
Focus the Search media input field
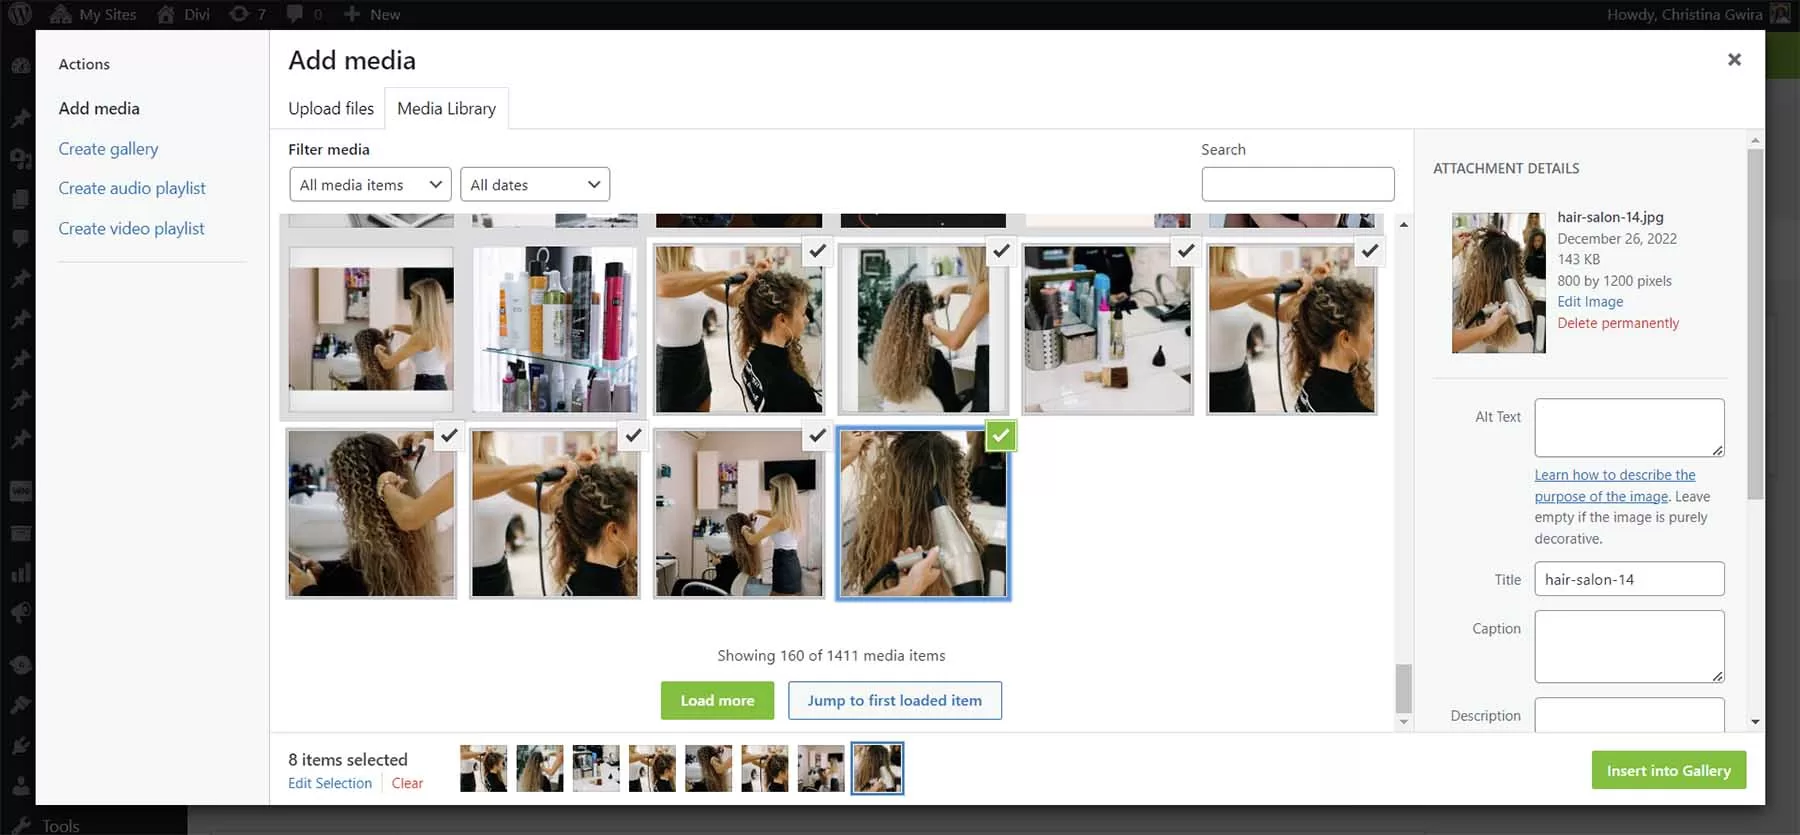coord(1298,184)
